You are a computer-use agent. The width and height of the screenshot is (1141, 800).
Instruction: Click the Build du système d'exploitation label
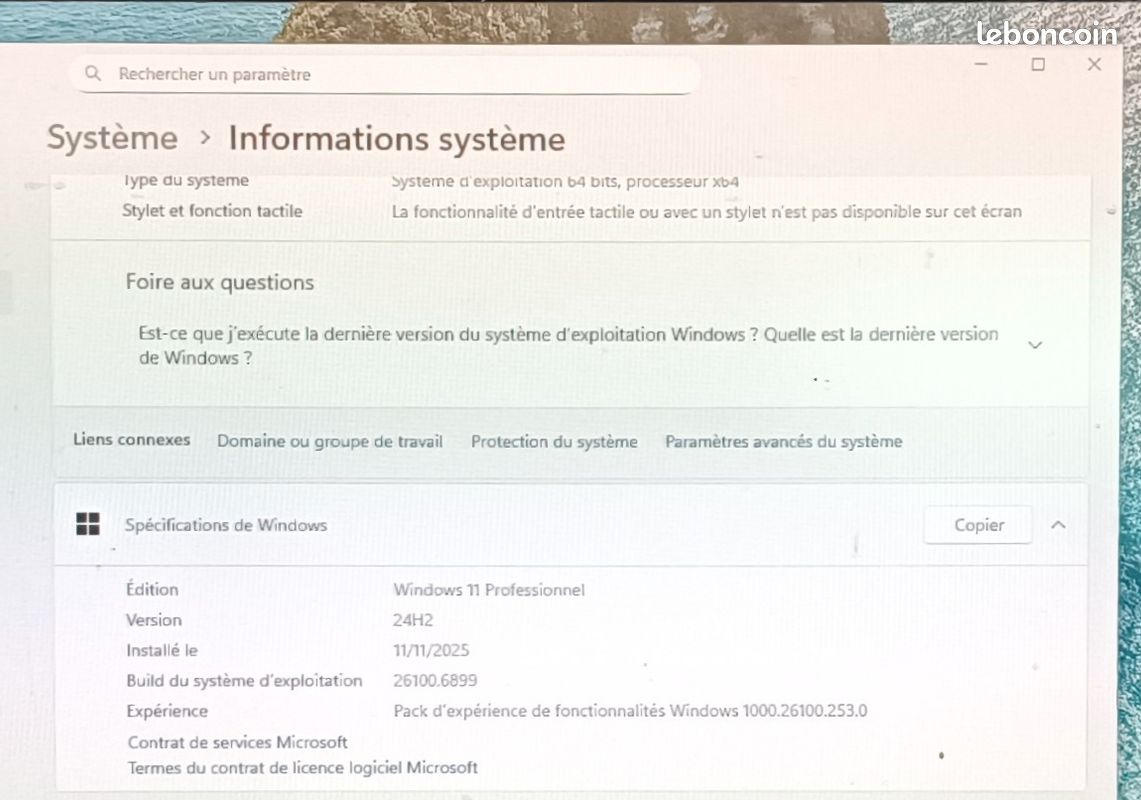tap(244, 681)
